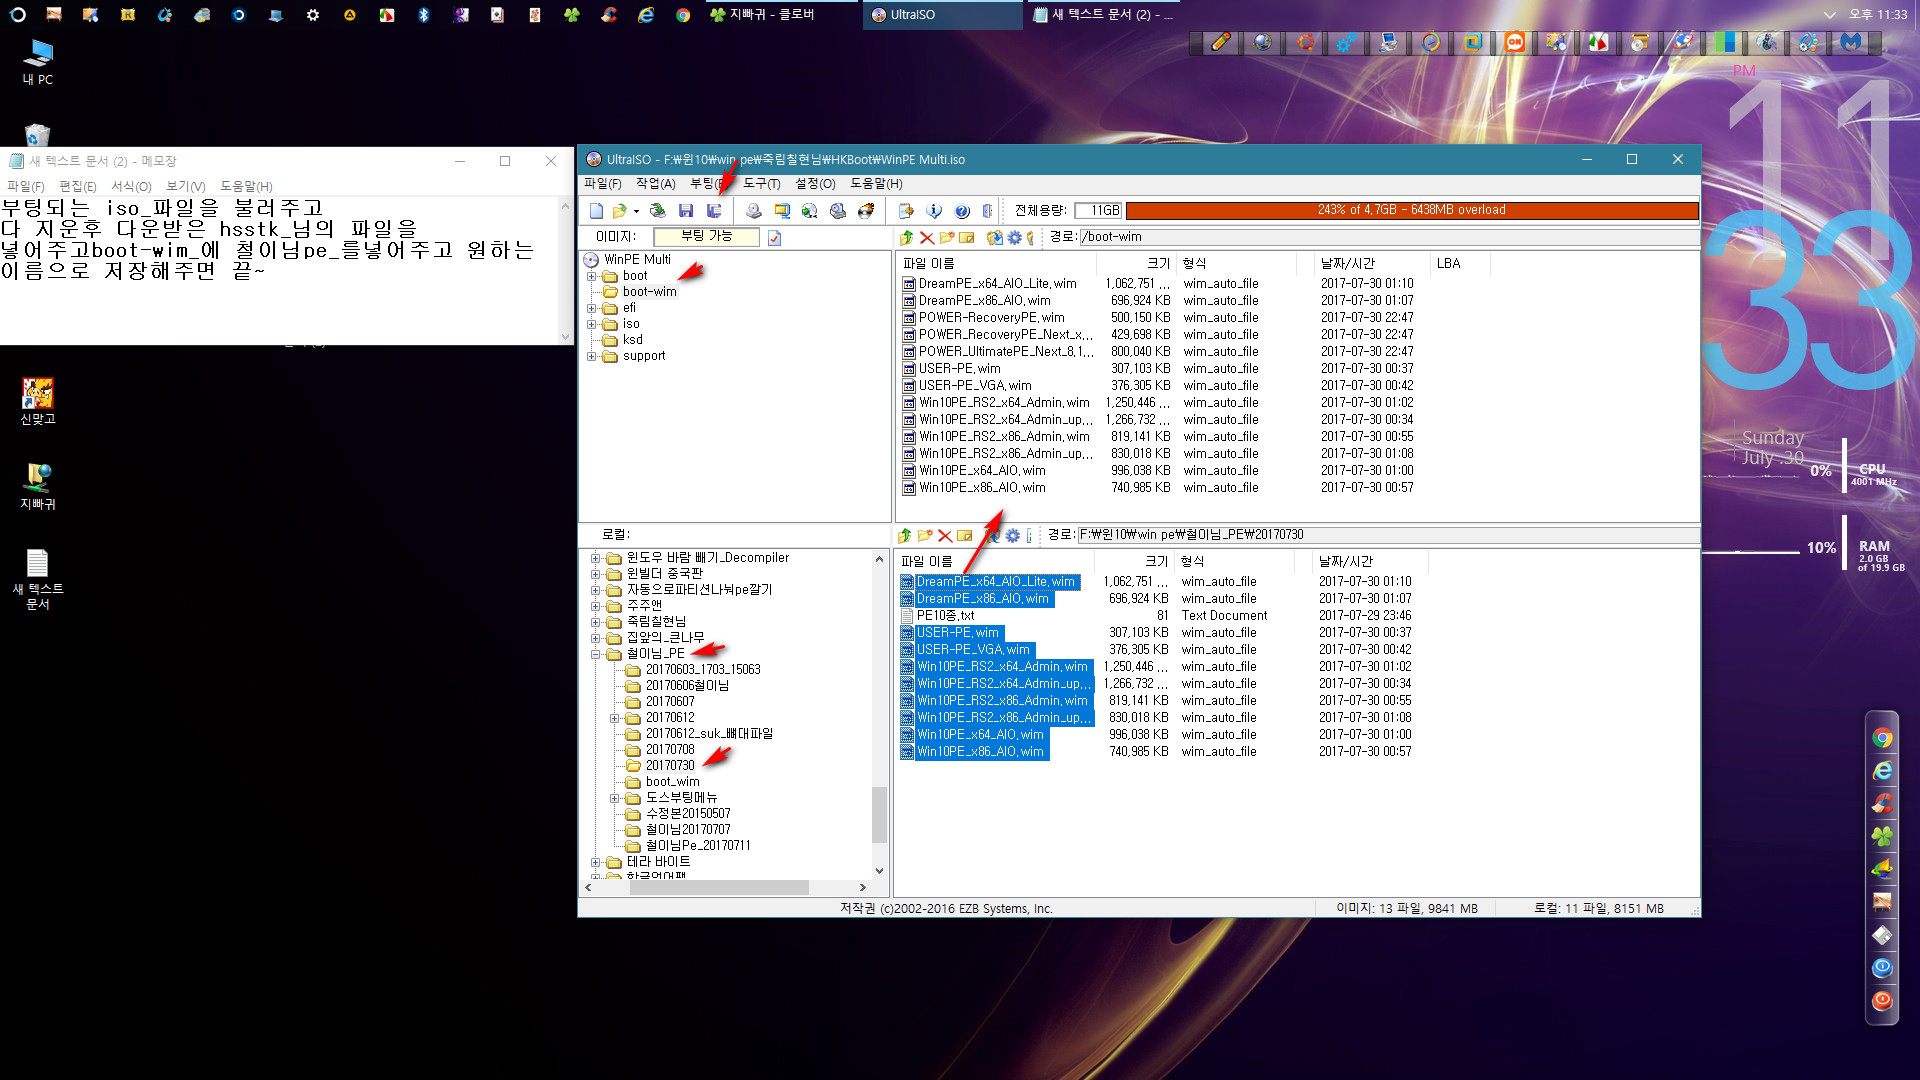Click the Chrome icon in the right side dock
This screenshot has height=1080, width=1920.
click(x=1882, y=739)
